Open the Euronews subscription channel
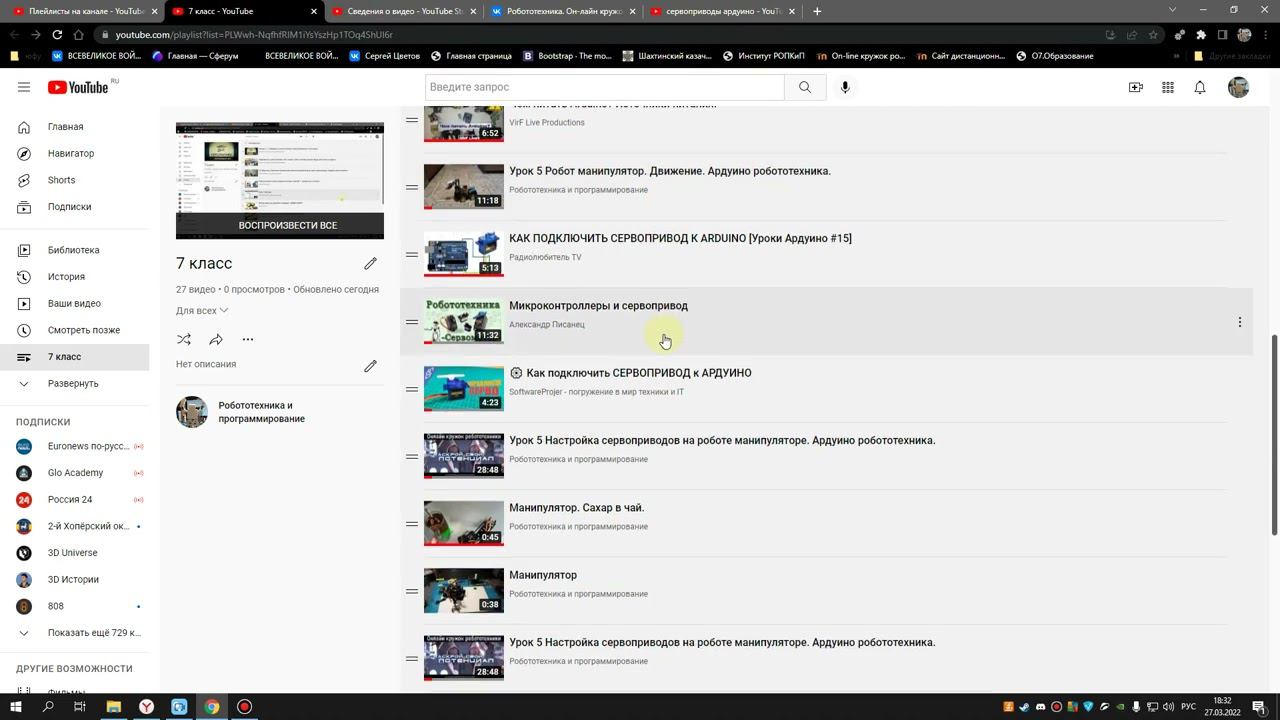Viewport: 1280px width, 720px height. click(74, 446)
